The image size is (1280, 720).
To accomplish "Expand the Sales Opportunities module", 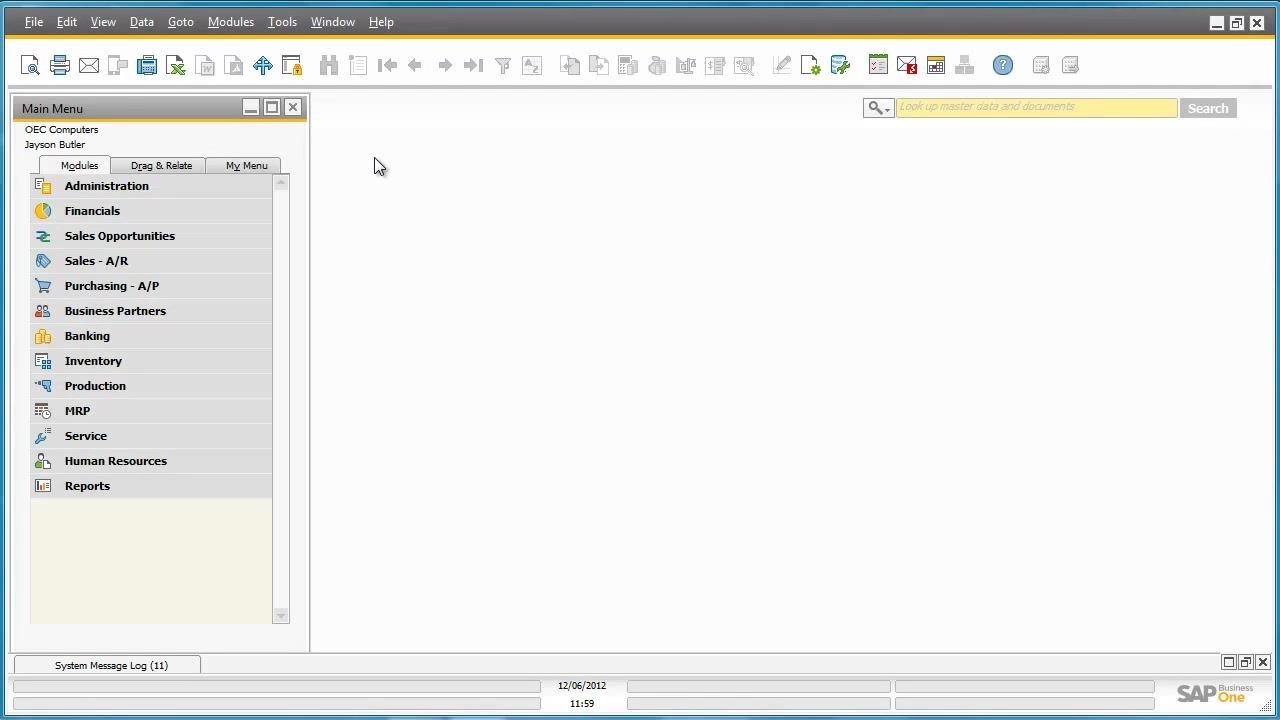I will pos(151,236).
